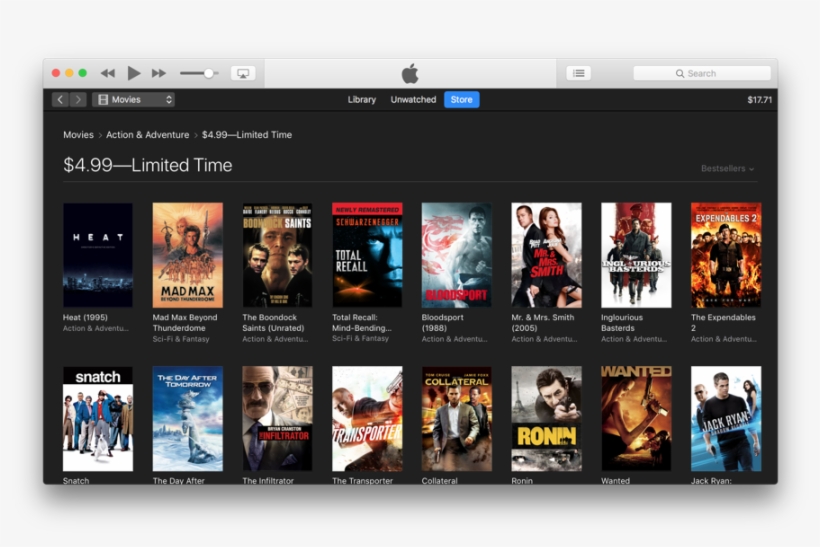Screen dimensions: 820x547
Task: Open the Mr. & Mrs. Smith poster
Action: (546, 255)
